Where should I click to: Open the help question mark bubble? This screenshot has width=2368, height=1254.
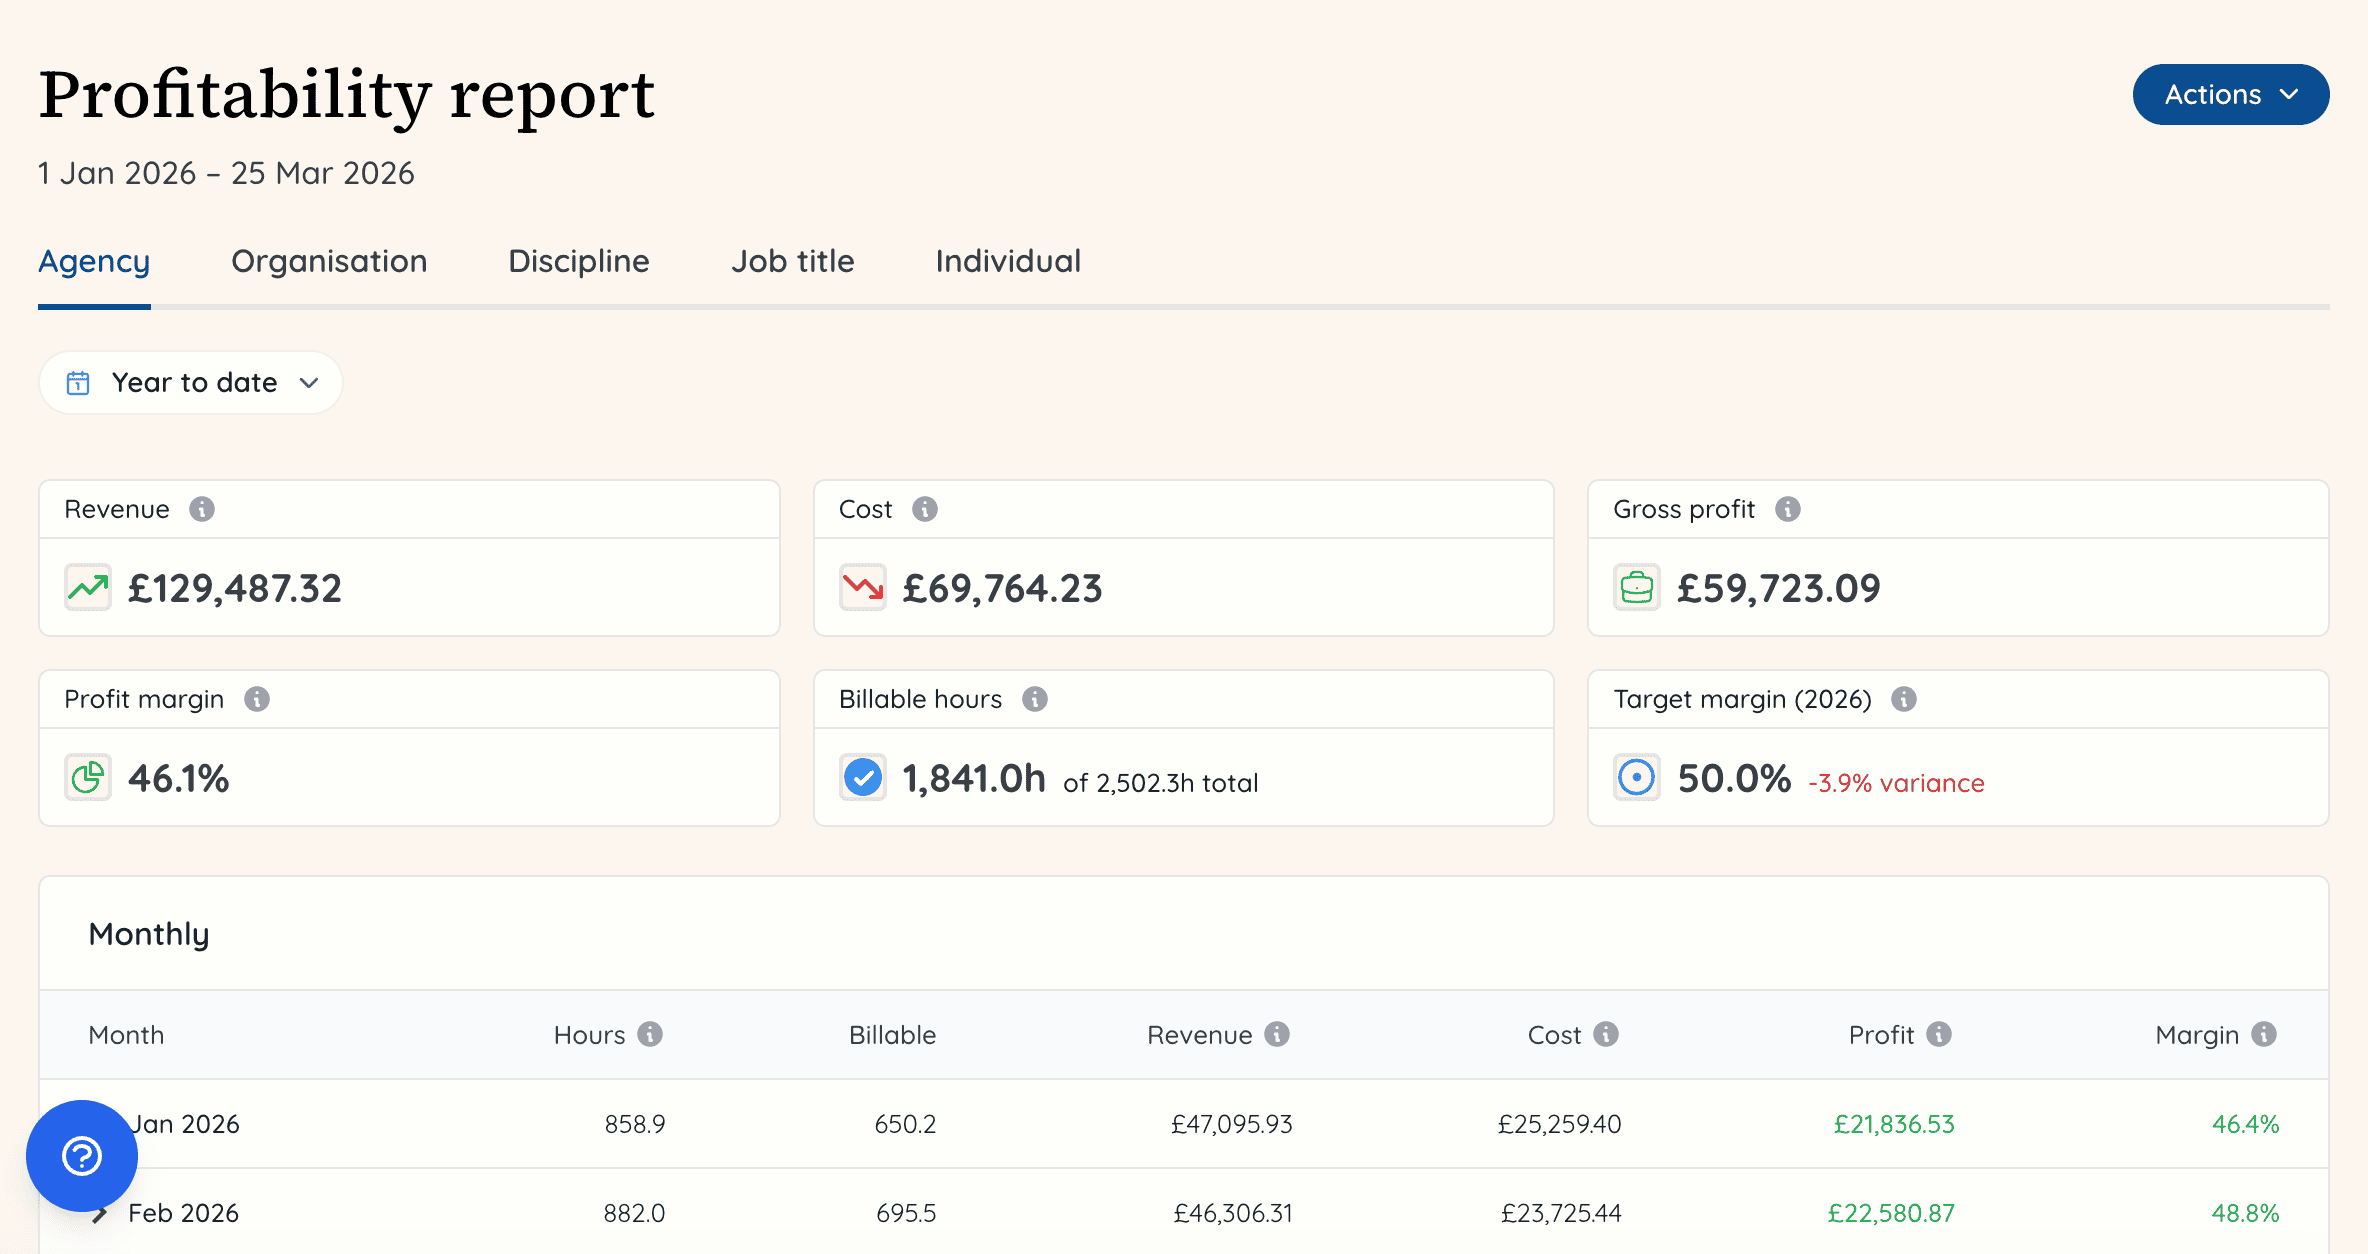coord(81,1155)
